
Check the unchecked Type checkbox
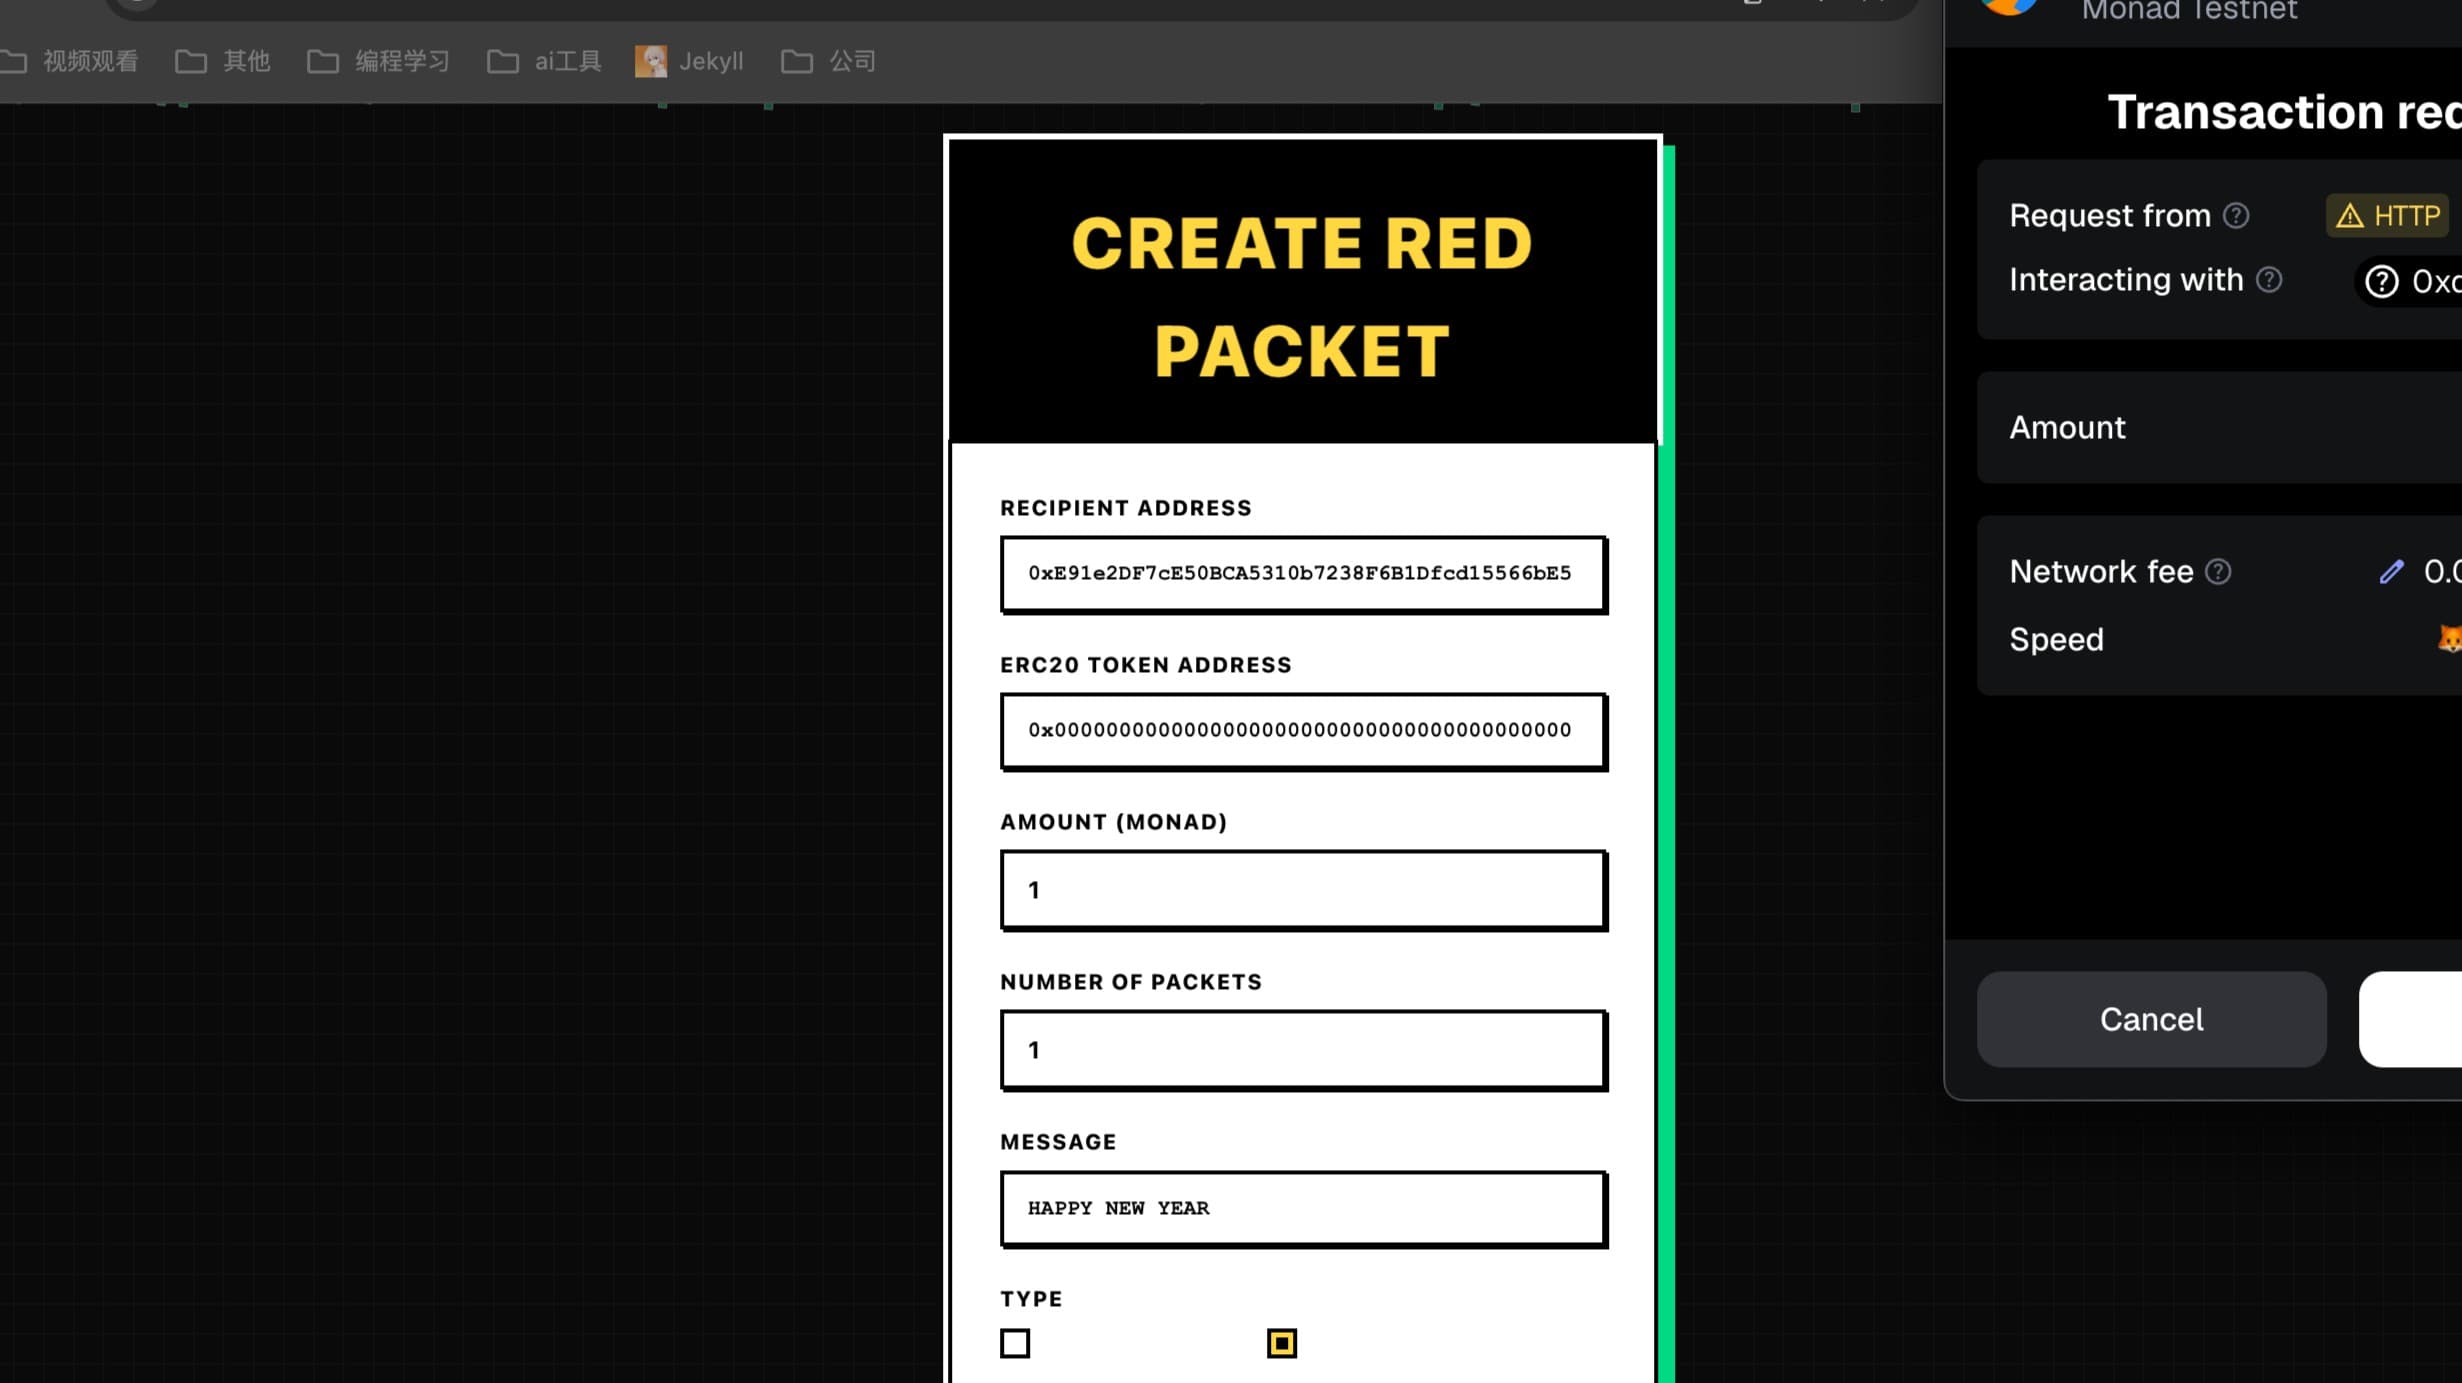click(1015, 1343)
